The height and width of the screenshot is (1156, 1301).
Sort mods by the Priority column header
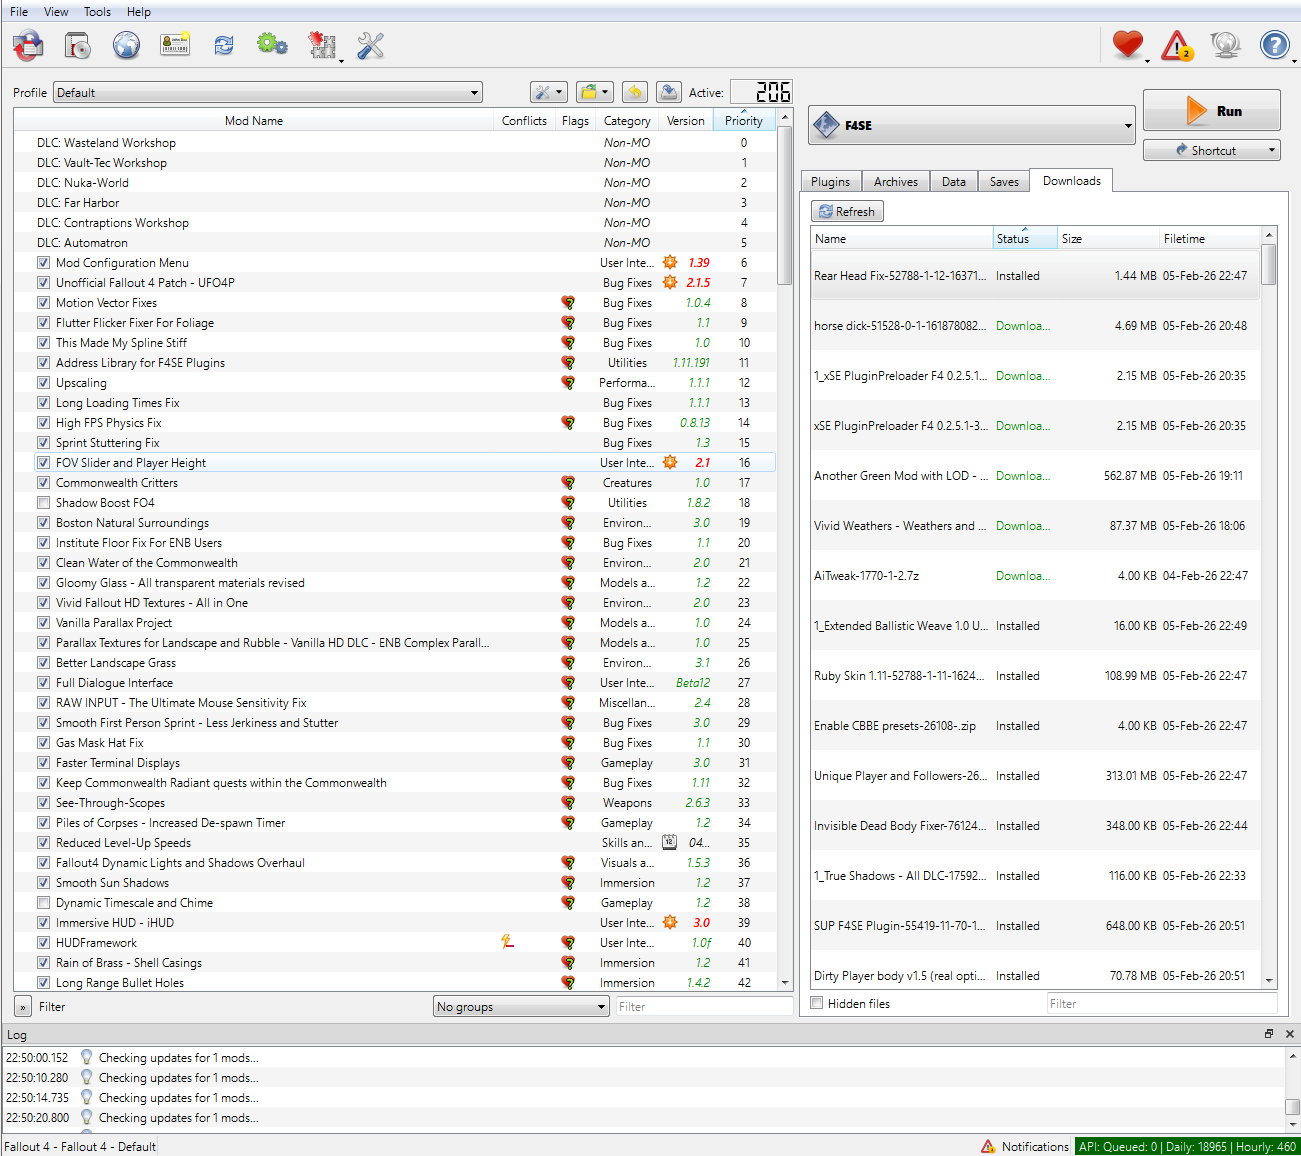[x=744, y=120]
